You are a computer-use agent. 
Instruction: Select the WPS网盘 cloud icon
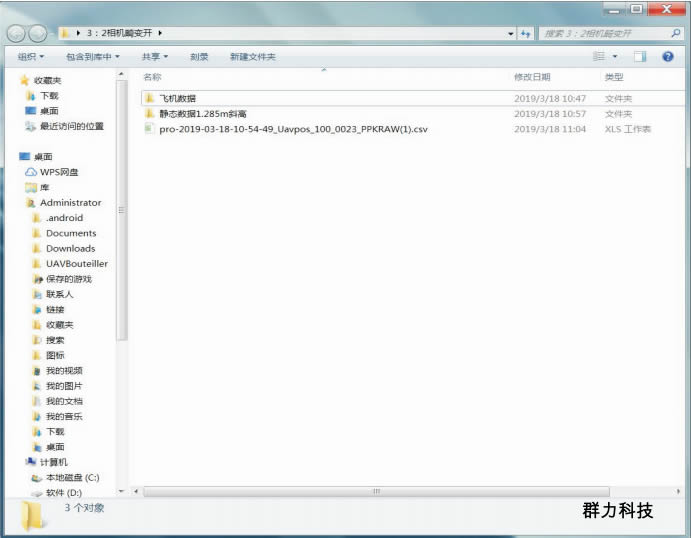click(31, 172)
